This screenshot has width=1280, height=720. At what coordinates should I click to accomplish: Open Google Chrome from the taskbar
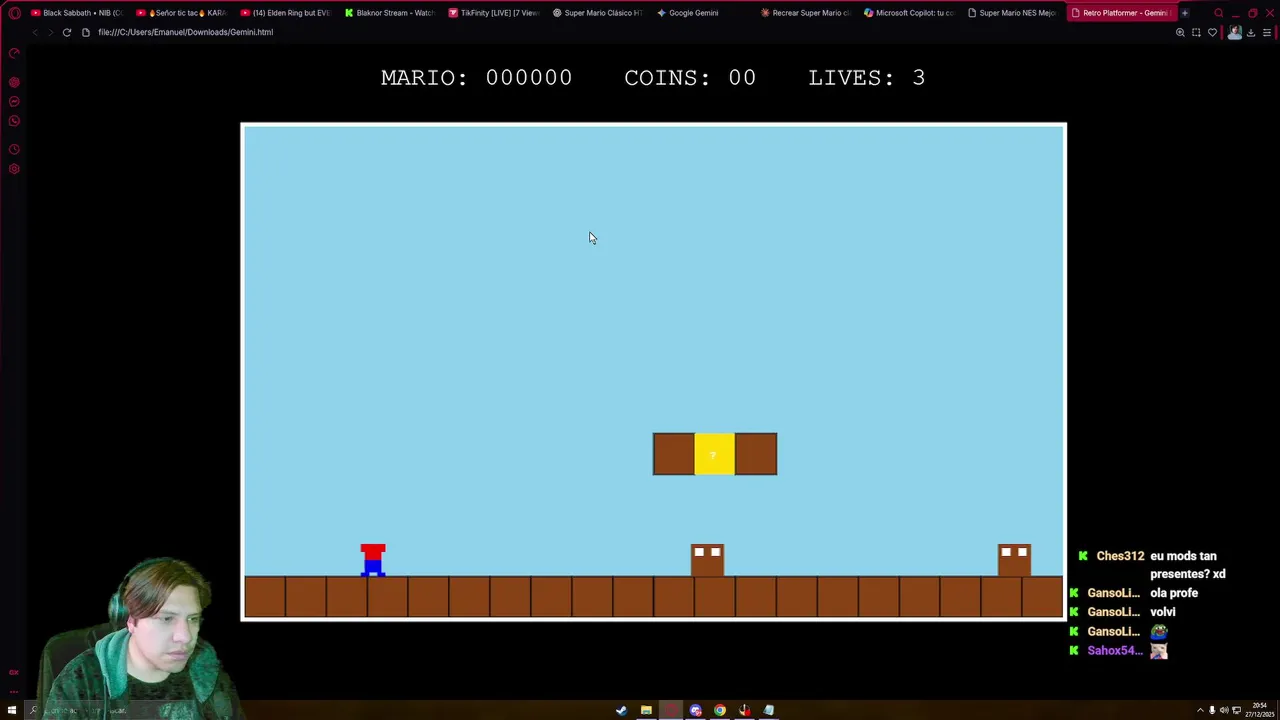[x=720, y=711]
